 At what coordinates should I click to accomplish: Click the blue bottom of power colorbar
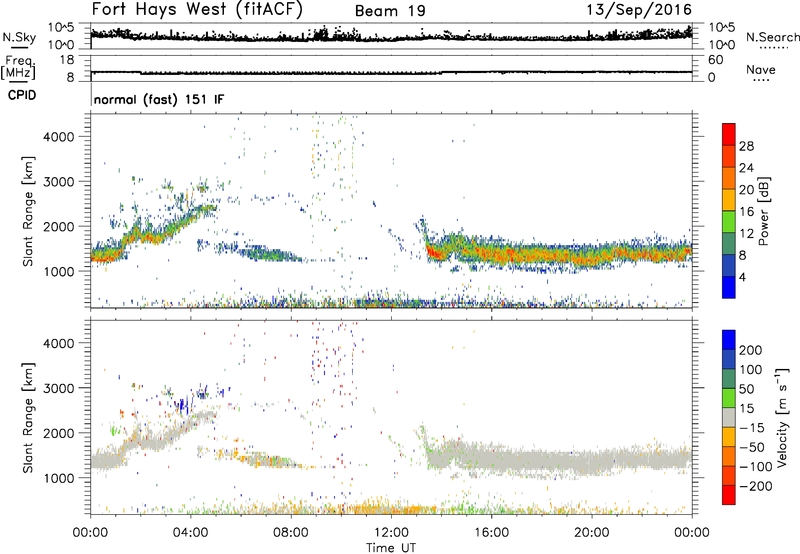[729, 287]
